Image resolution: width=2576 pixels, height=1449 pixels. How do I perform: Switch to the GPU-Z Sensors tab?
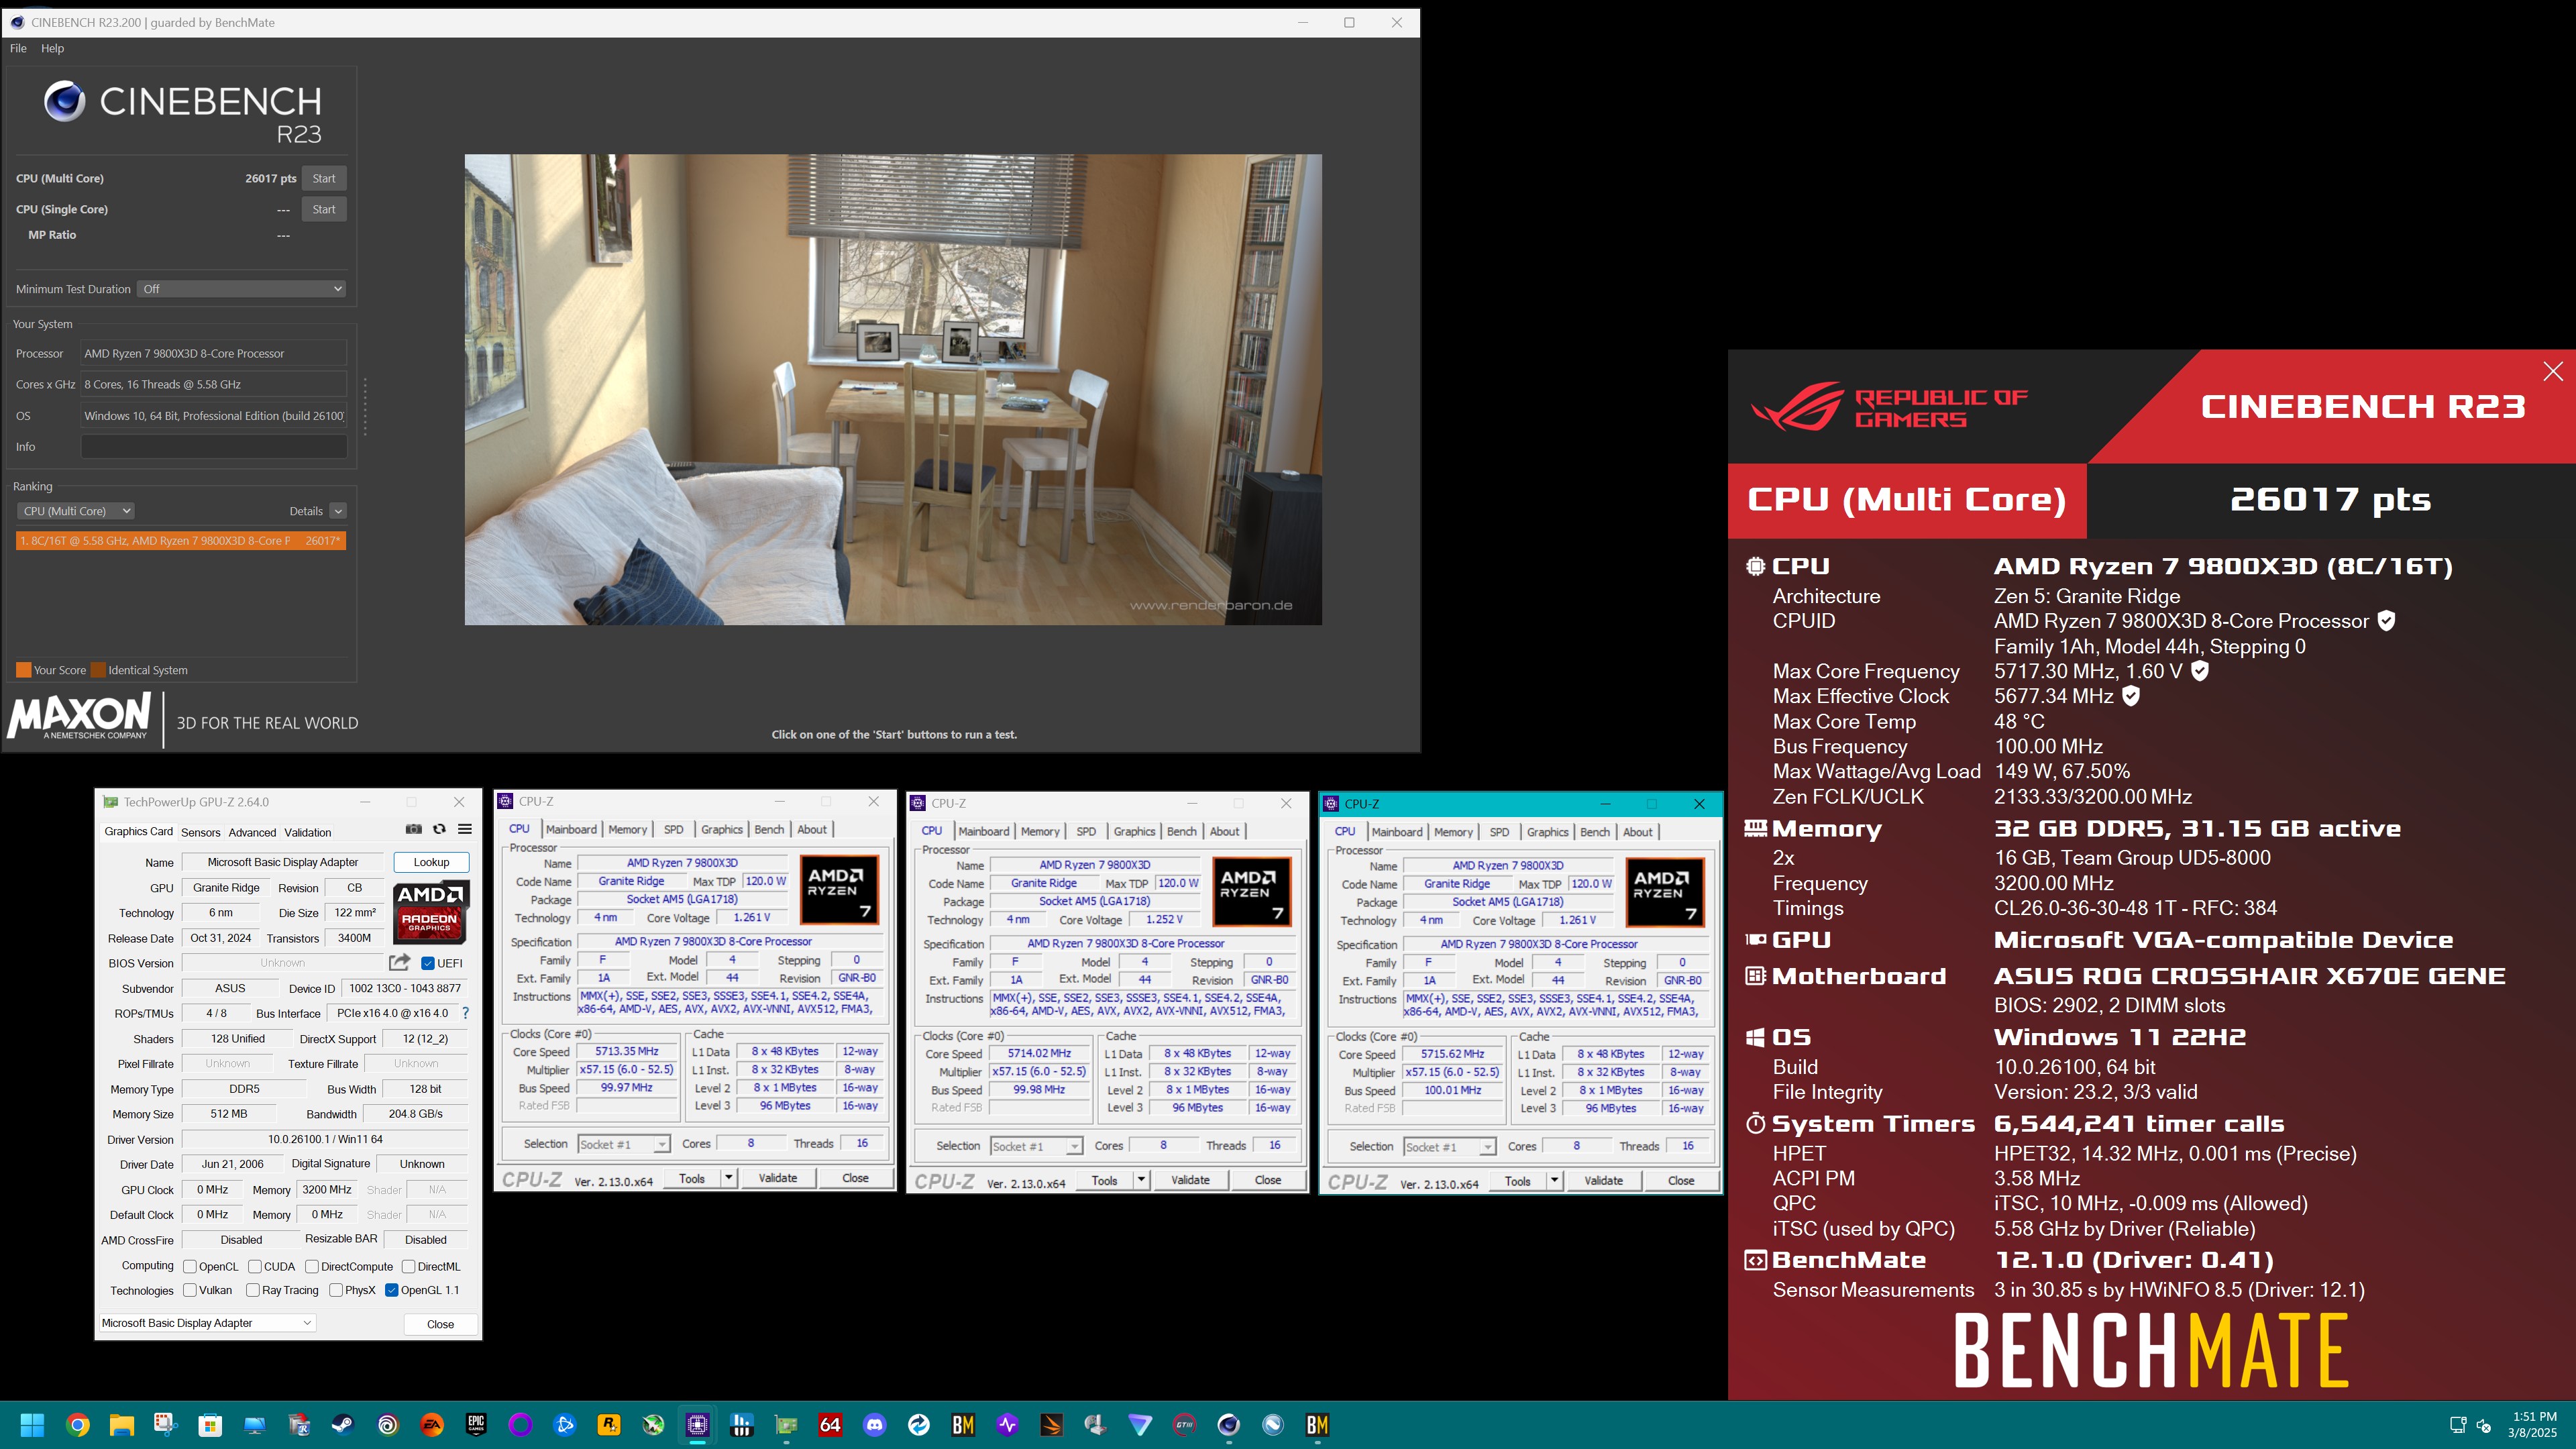[x=200, y=832]
